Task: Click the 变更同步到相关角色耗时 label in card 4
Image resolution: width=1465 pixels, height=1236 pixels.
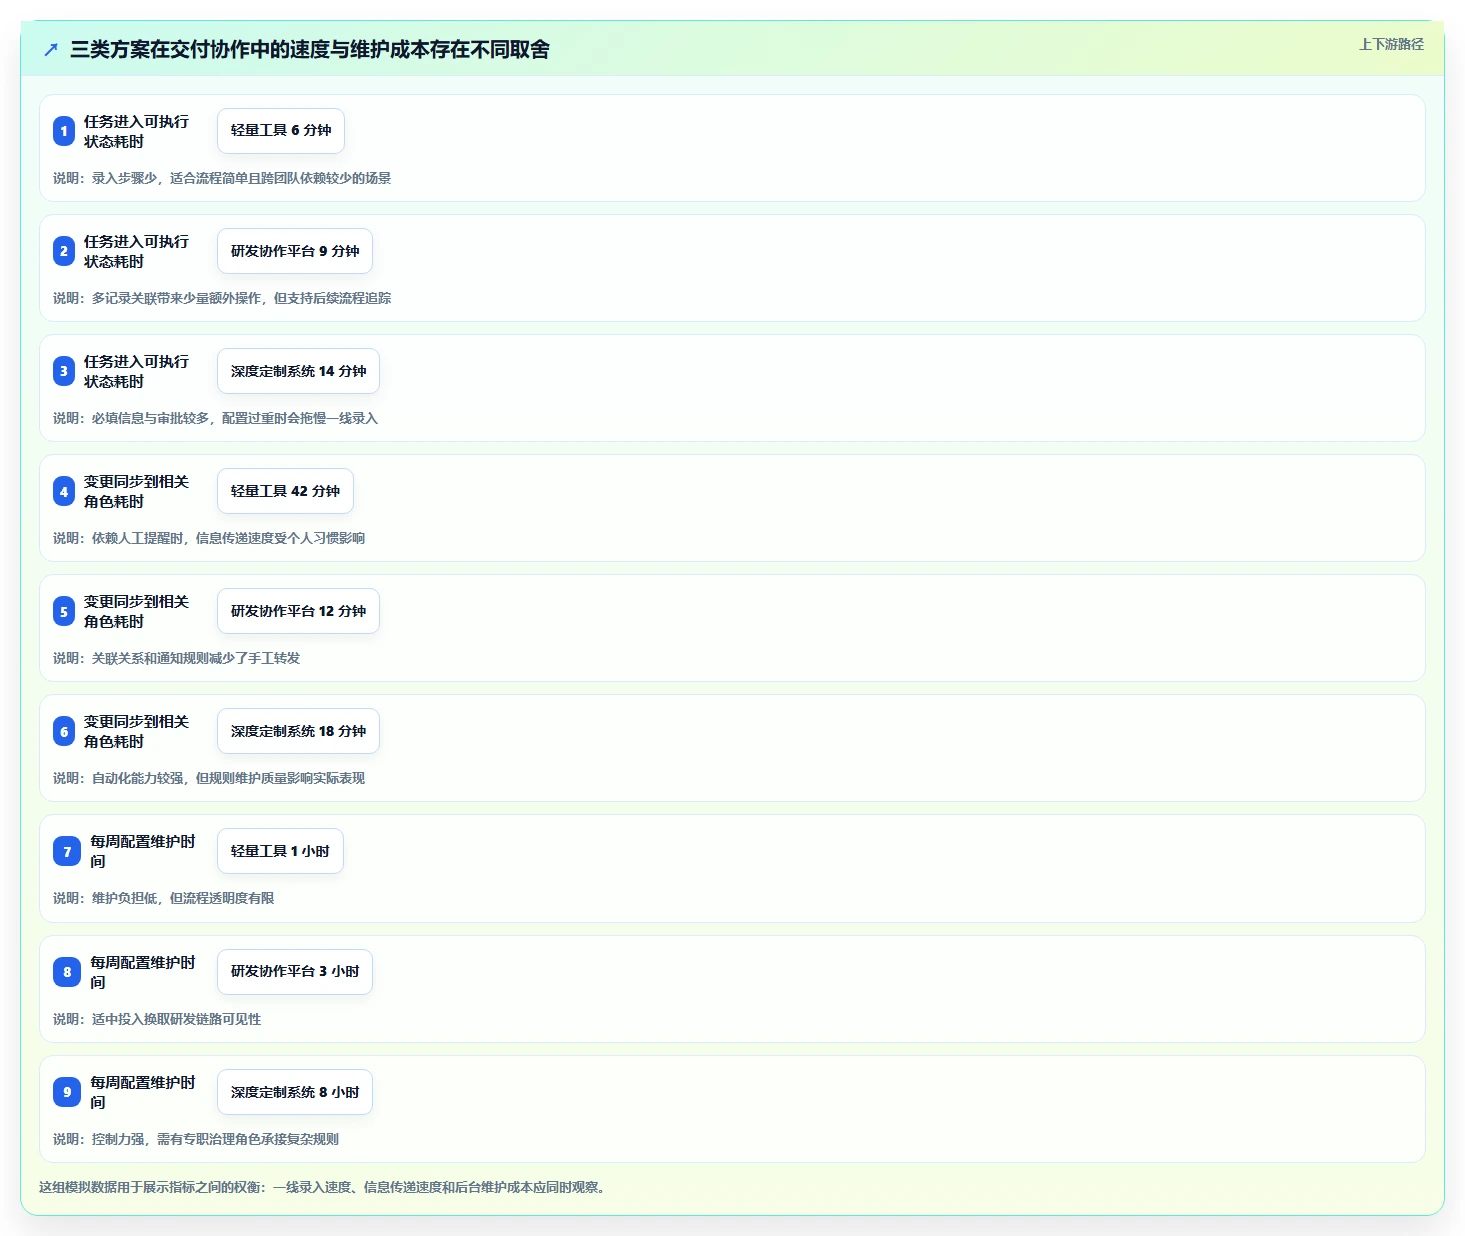Action: point(136,491)
